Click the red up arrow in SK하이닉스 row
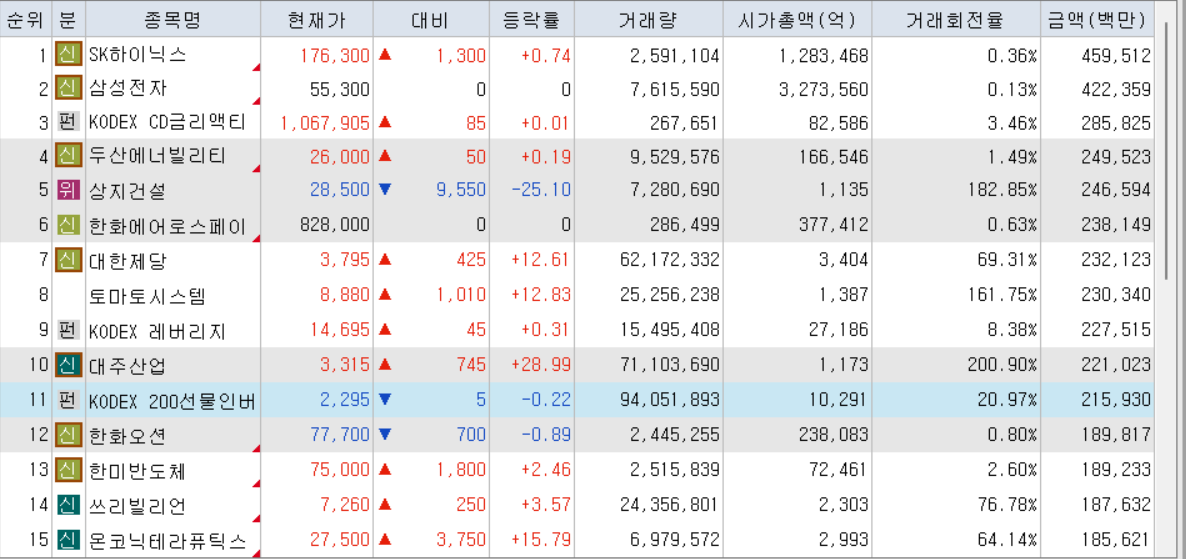The image size is (1186, 559). click(385, 54)
